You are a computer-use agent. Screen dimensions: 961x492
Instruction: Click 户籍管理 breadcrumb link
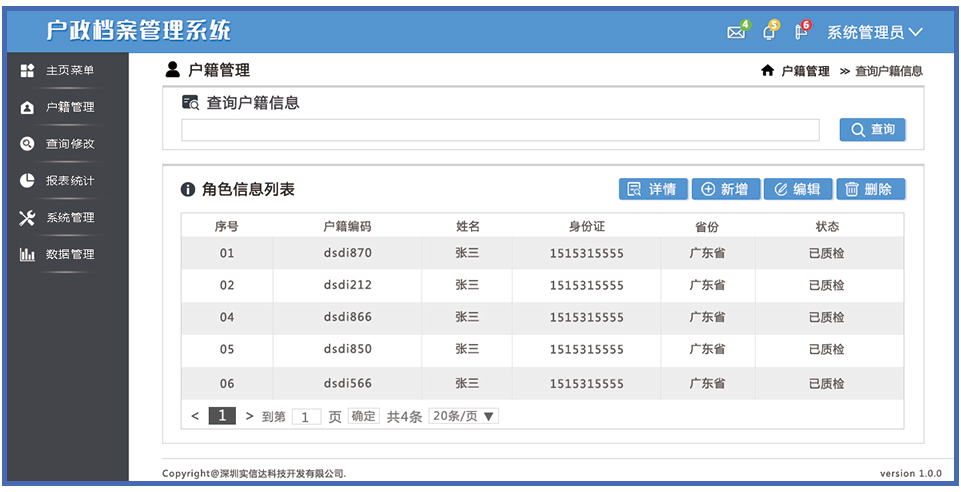pyautogui.click(x=805, y=71)
